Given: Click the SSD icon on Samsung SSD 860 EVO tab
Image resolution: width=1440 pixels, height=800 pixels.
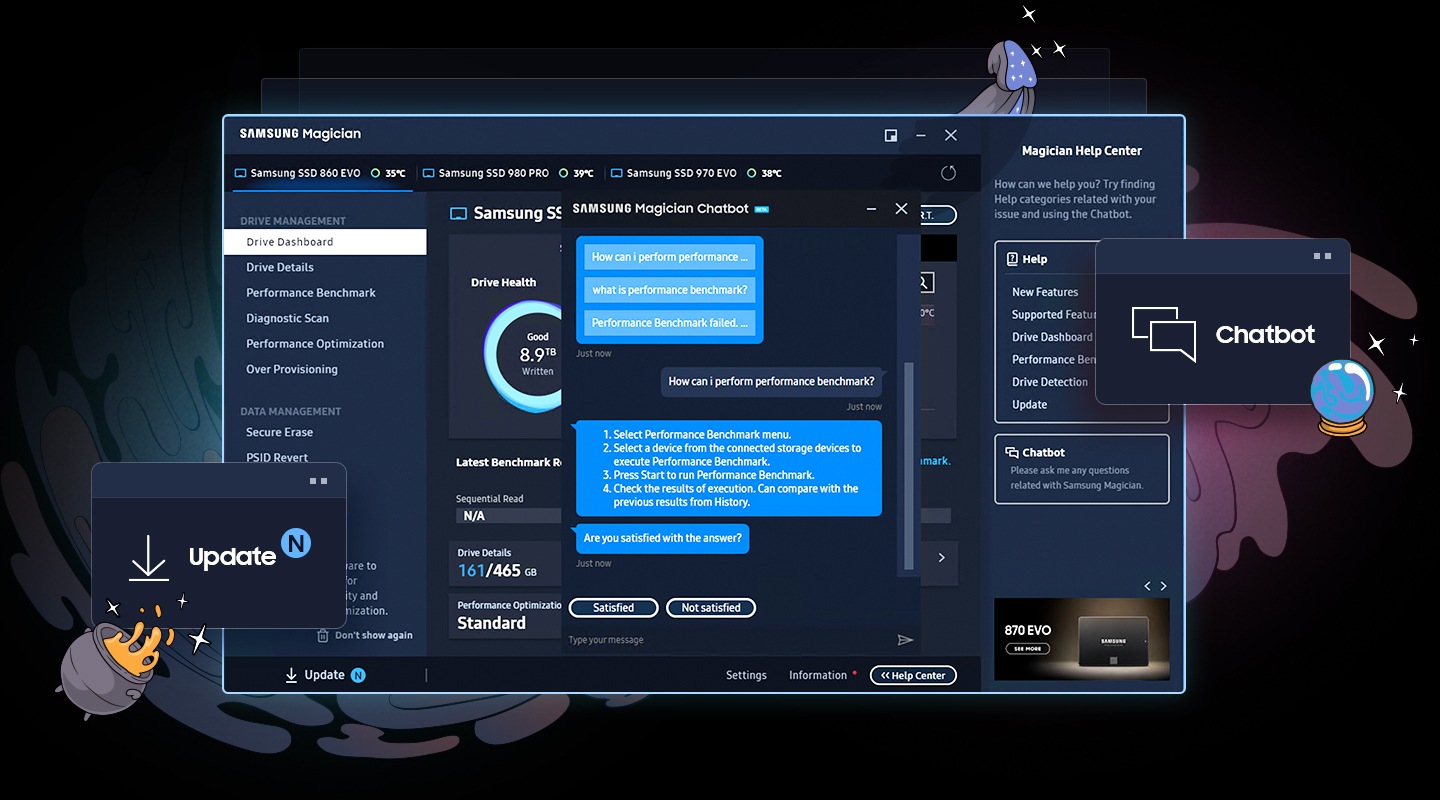Looking at the screenshot, I should [239, 172].
